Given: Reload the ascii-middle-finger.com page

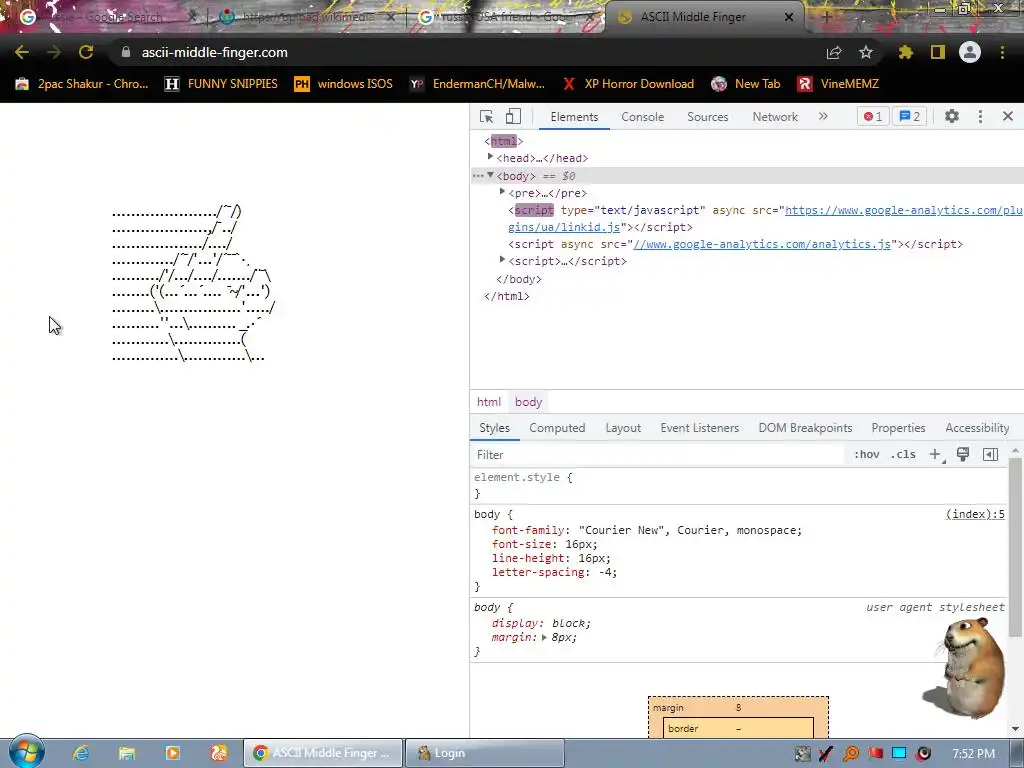Looking at the screenshot, I should pos(86,52).
